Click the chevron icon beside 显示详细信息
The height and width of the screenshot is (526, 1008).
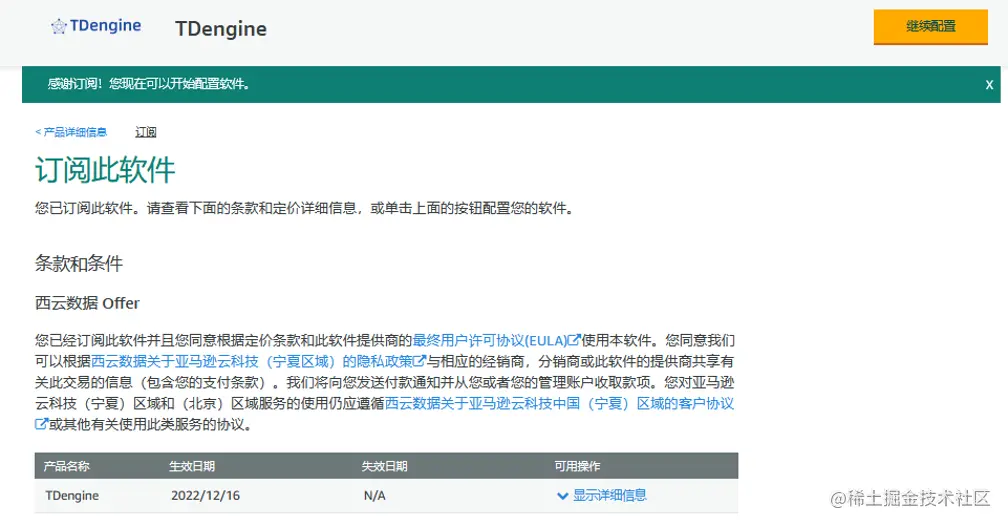click(562, 496)
